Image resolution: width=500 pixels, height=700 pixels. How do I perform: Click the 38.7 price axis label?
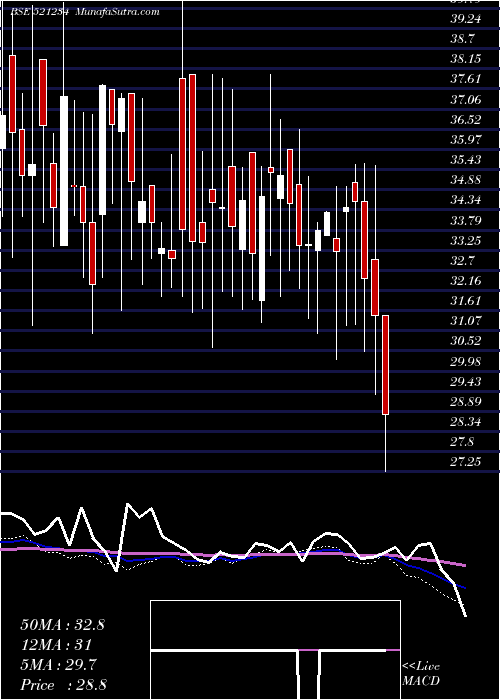pos(462,39)
